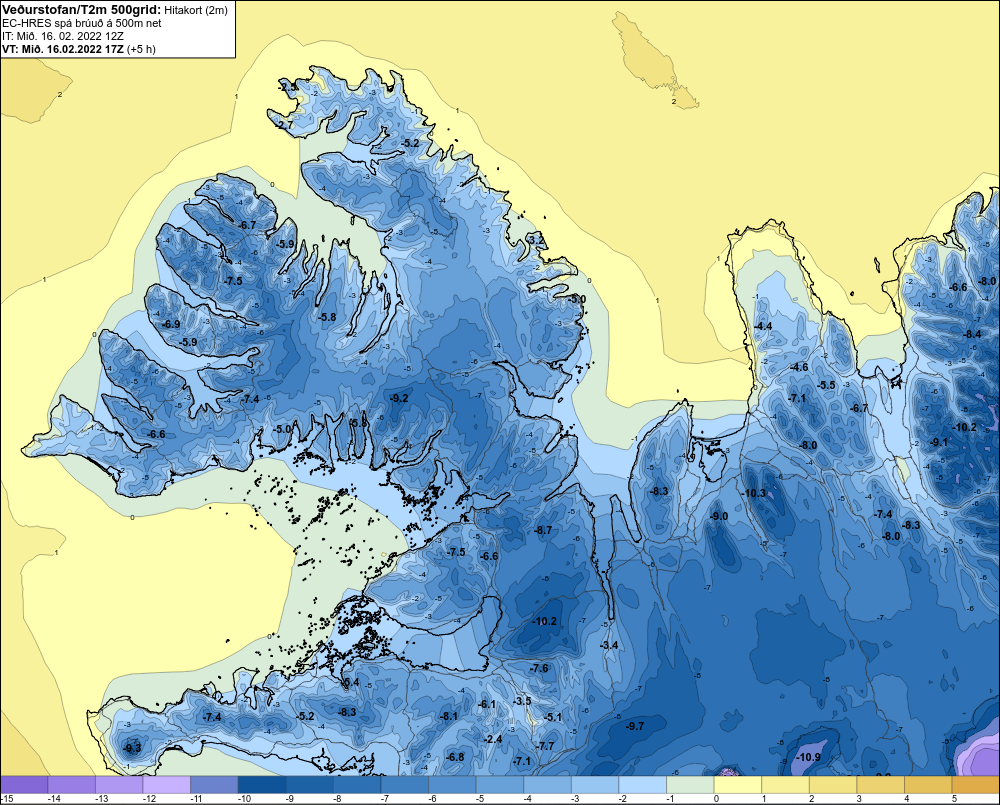Select the legend color between -1 and 0
The image size is (1000, 805).
coord(691,785)
